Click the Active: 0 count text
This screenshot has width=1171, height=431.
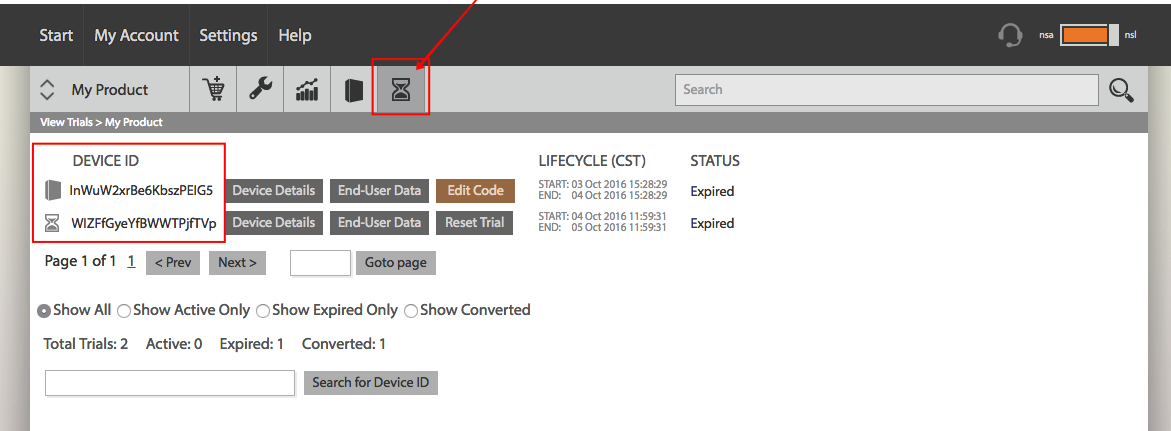pyautogui.click(x=174, y=344)
